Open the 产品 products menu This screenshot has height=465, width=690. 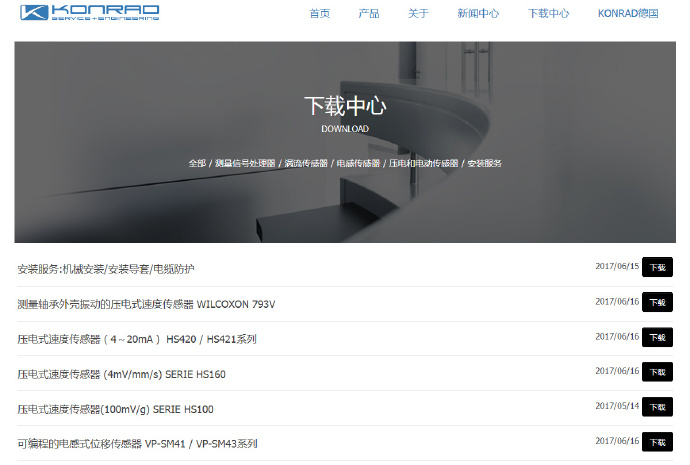369,14
